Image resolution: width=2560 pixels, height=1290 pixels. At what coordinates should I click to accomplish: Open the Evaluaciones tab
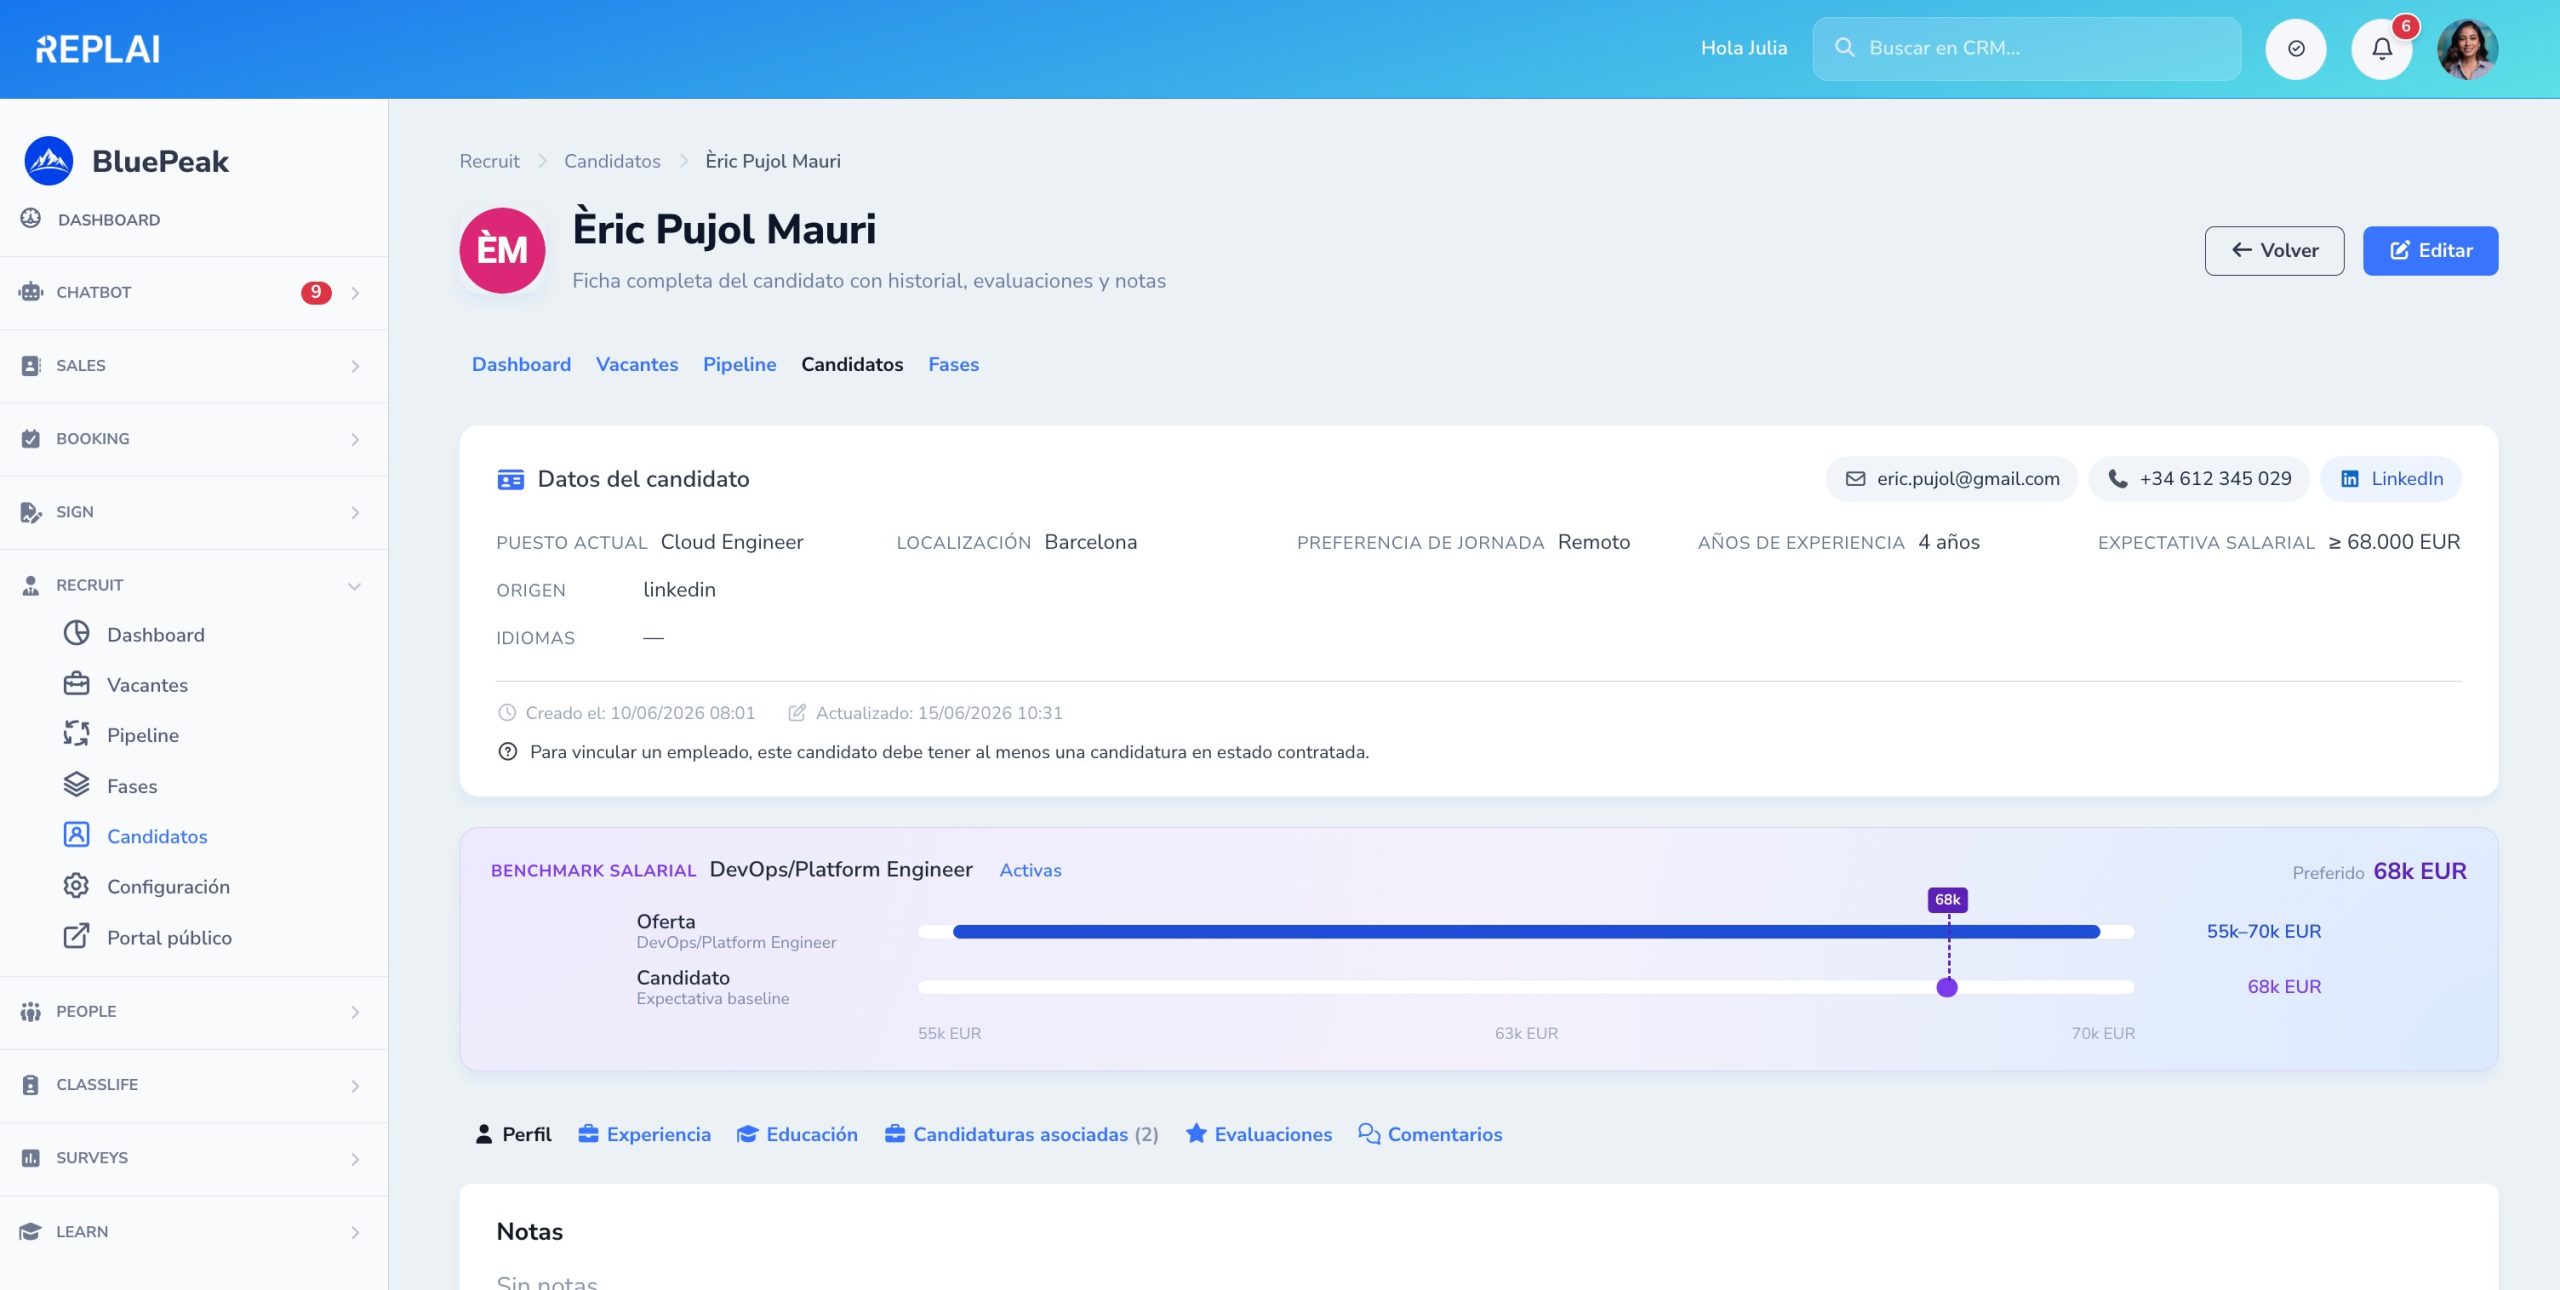pyautogui.click(x=1259, y=1134)
